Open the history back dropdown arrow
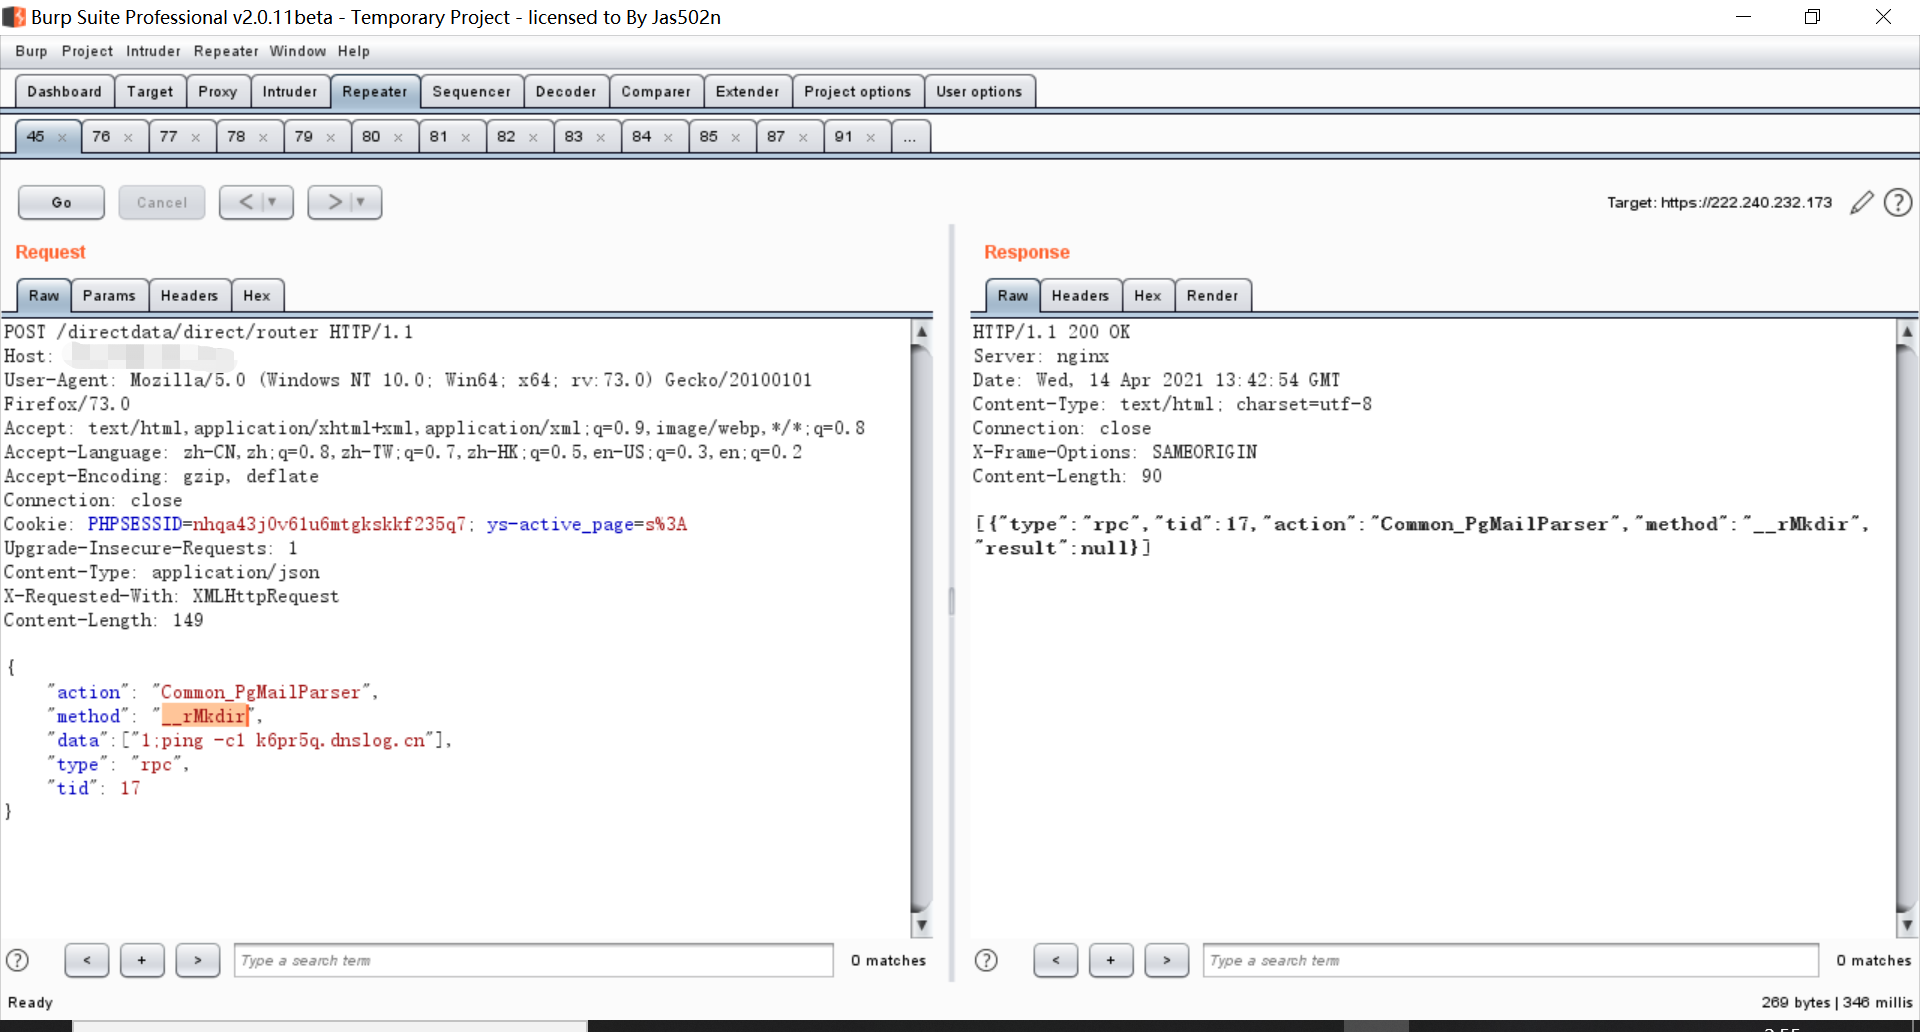The image size is (1920, 1032). click(272, 202)
